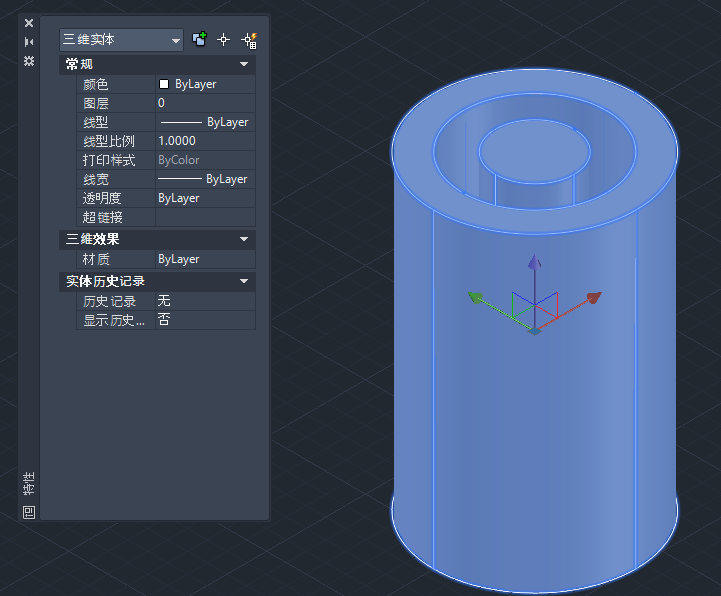
Task: Collapse the 三维效果 section
Action: (244, 239)
